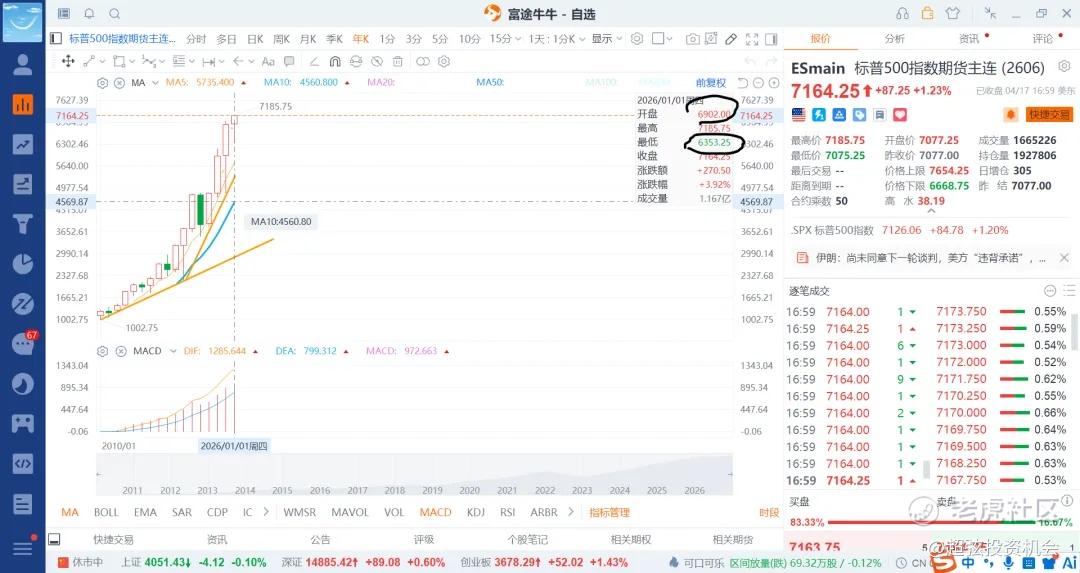Open the pie chart portfolio sidebar icon
The image size is (1080, 573).
(x=23, y=264)
